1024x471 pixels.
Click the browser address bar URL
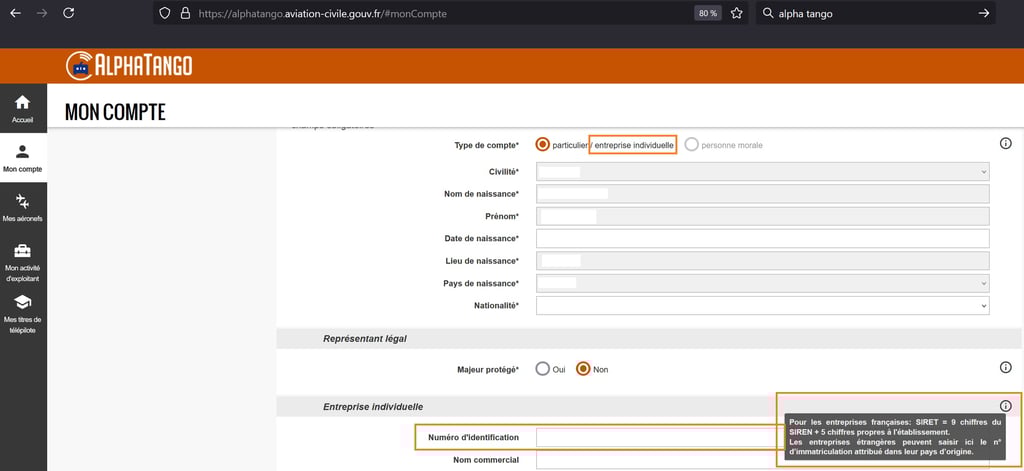[323, 13]
